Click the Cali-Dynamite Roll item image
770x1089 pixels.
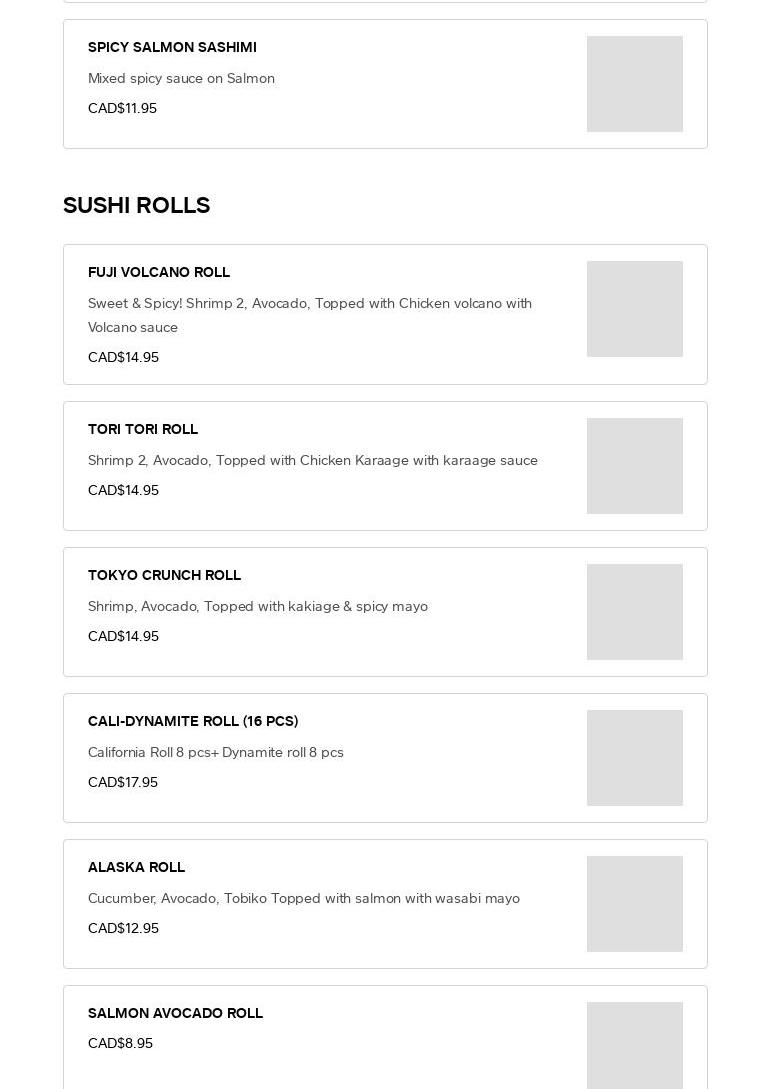tap(634, 758)
